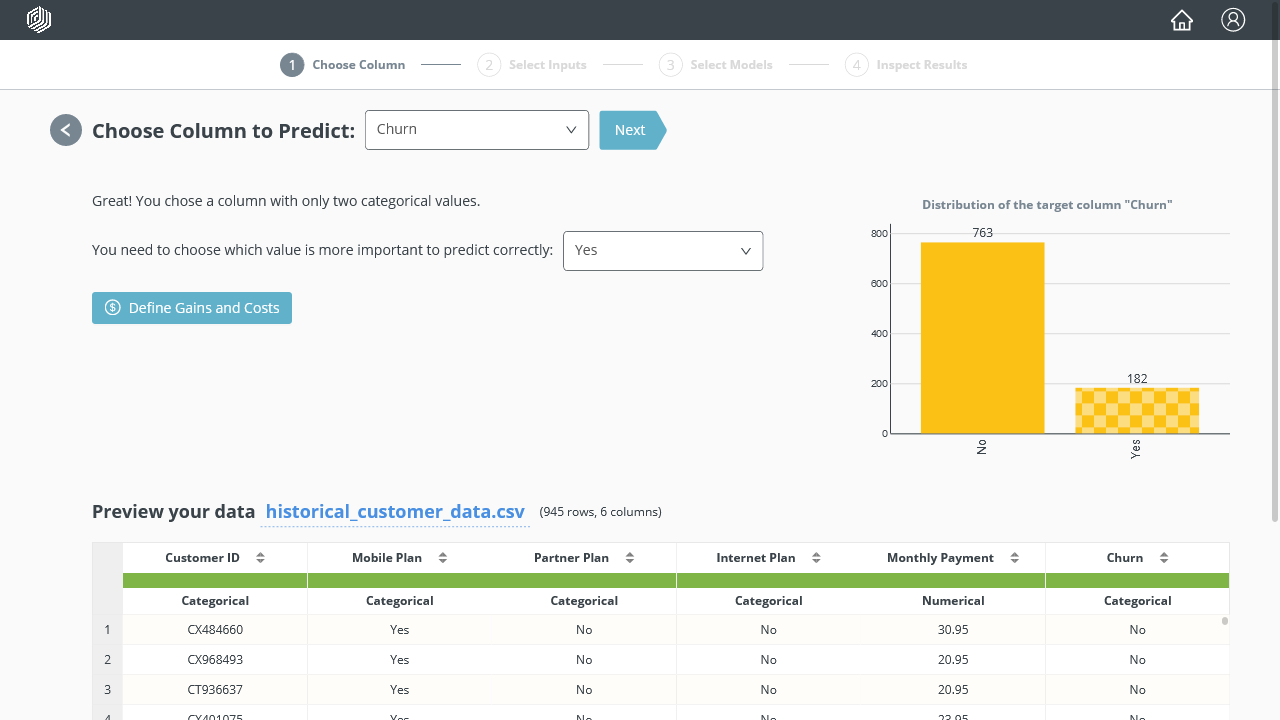Sort the Partner Plan column

(630, 558)
